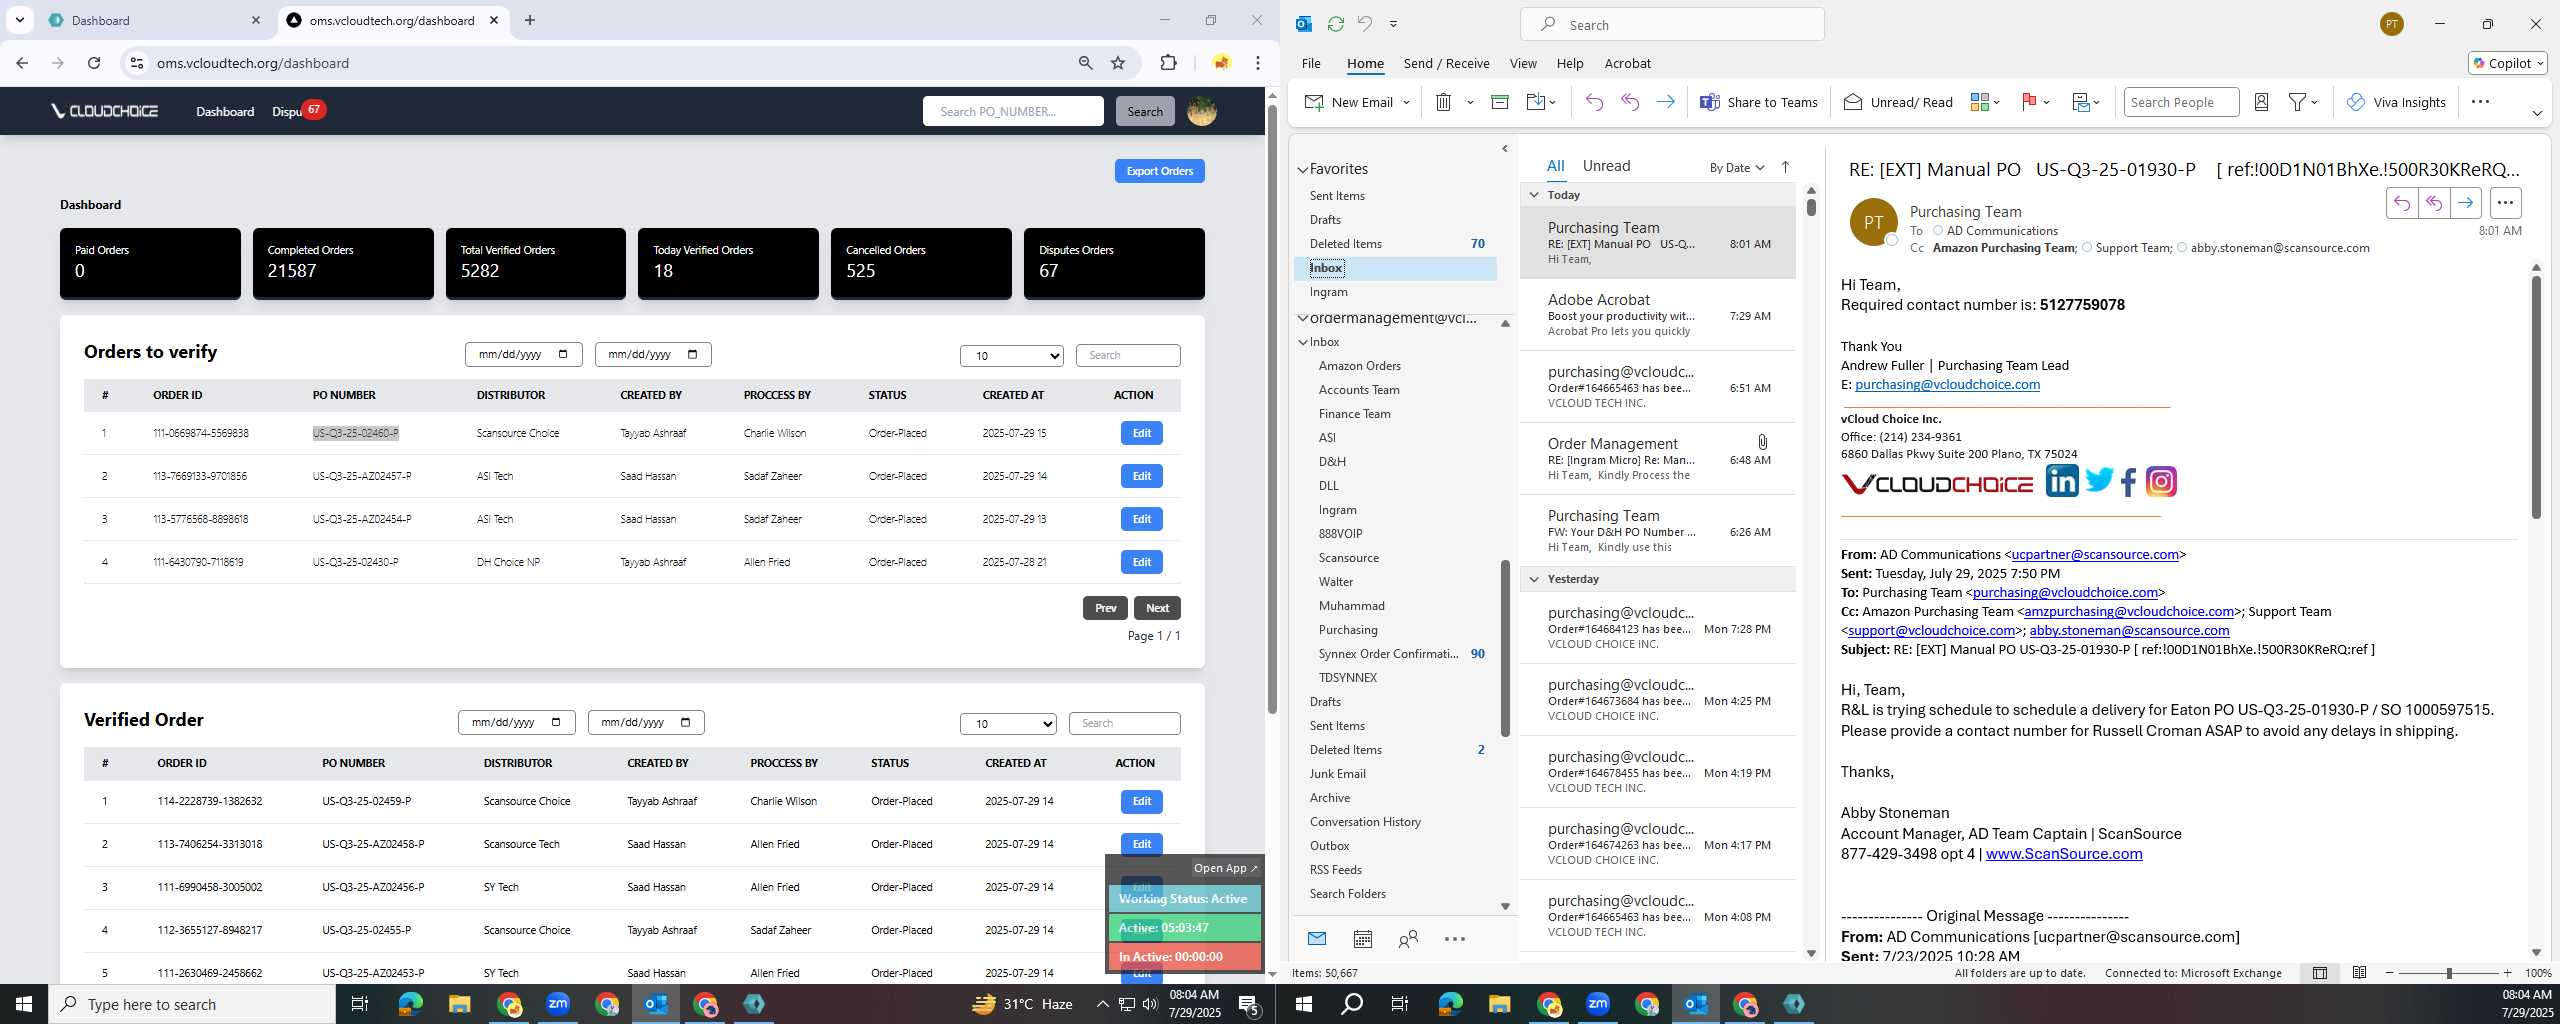Switch to Calendar view in Outlook
Viewport: 2560px width, 1024px height.
tap(1362, 939)
